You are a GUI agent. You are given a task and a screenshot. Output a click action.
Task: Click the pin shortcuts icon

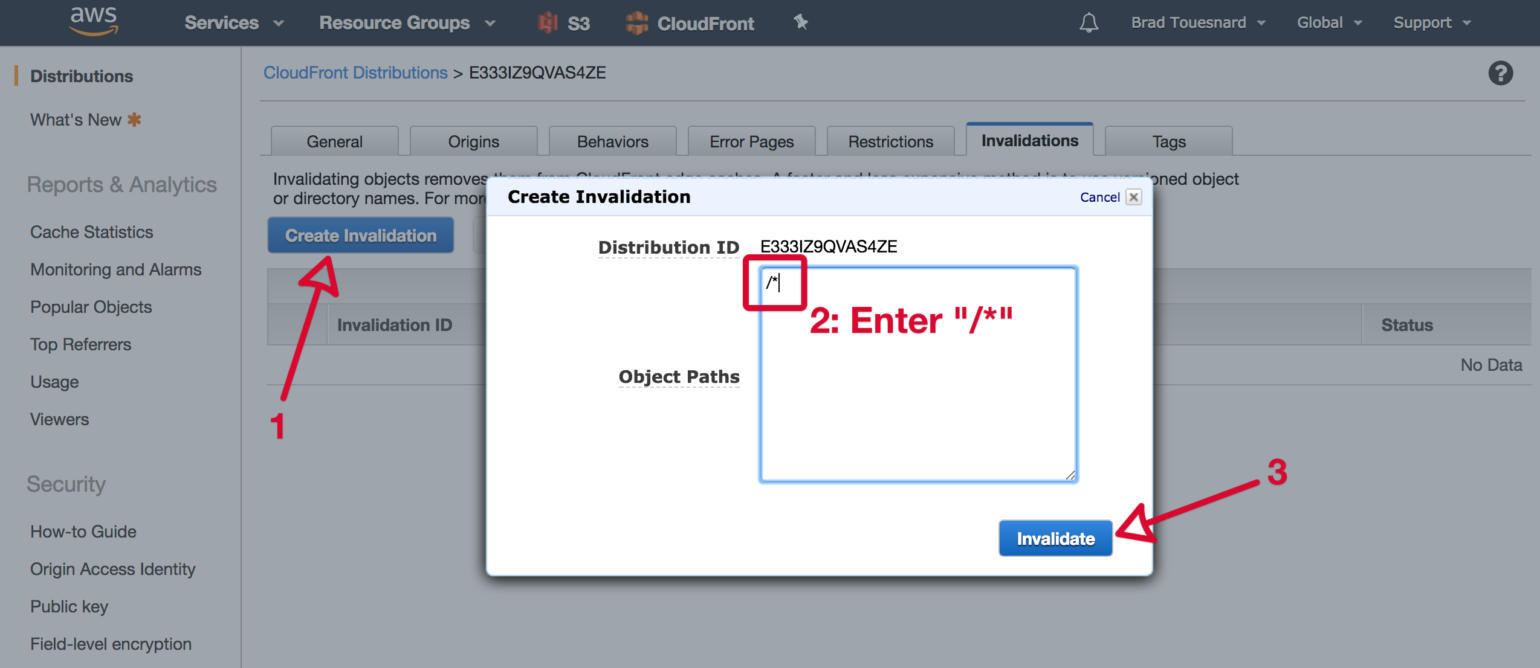point(801,22)
